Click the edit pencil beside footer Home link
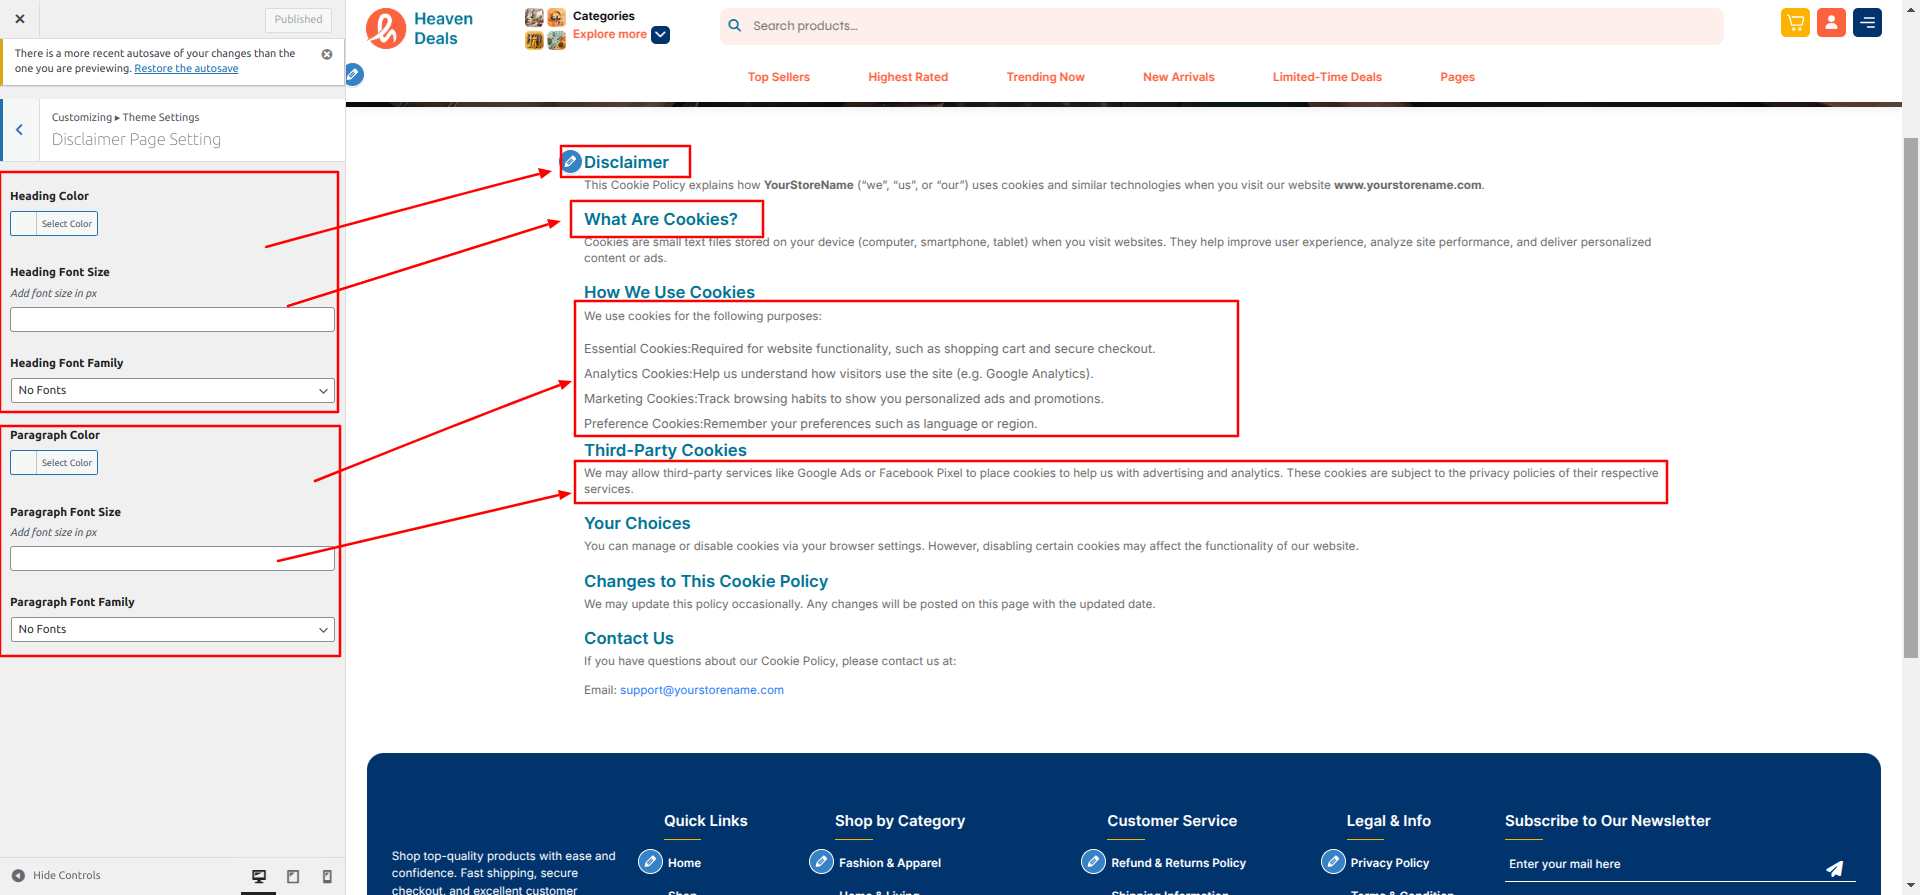 coord(650,861)
